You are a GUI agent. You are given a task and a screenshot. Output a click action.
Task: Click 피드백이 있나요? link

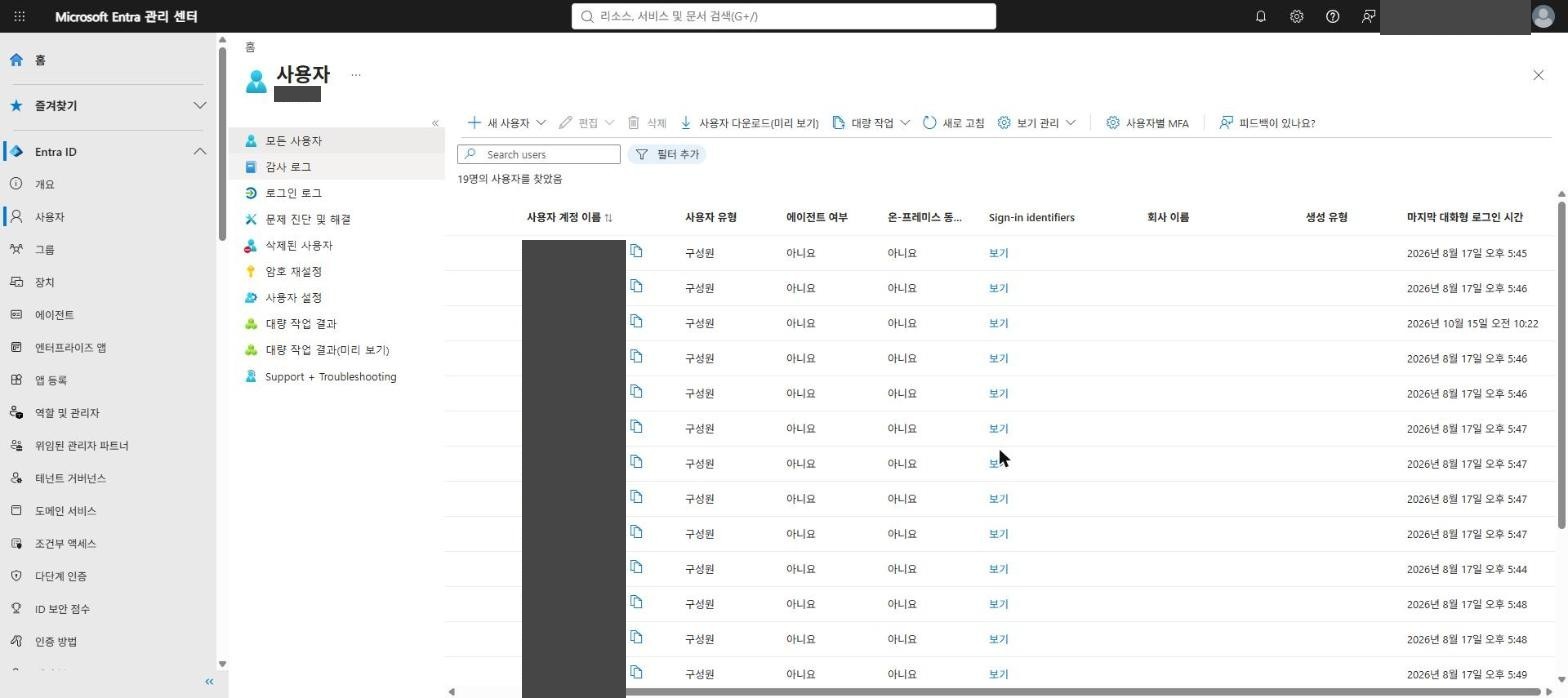pos(1267,123)
